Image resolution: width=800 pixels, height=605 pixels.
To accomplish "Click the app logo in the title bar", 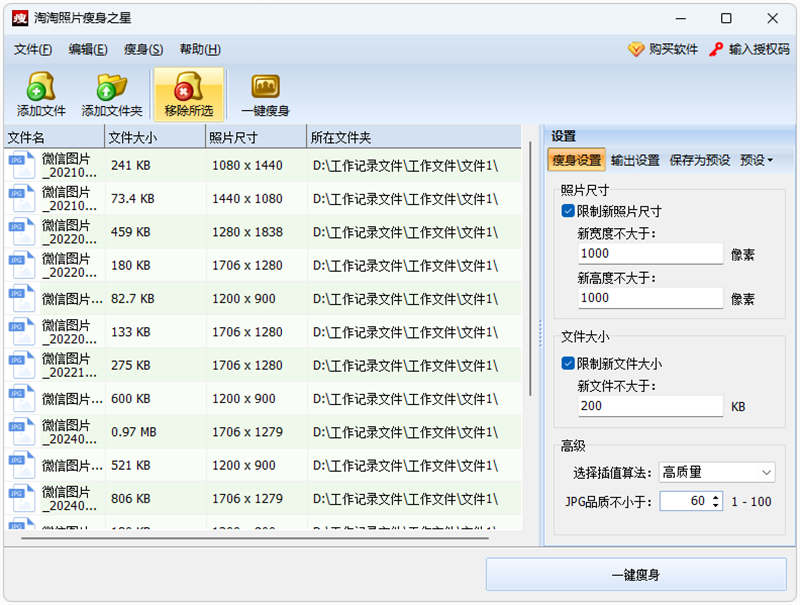I will point(20,18).
